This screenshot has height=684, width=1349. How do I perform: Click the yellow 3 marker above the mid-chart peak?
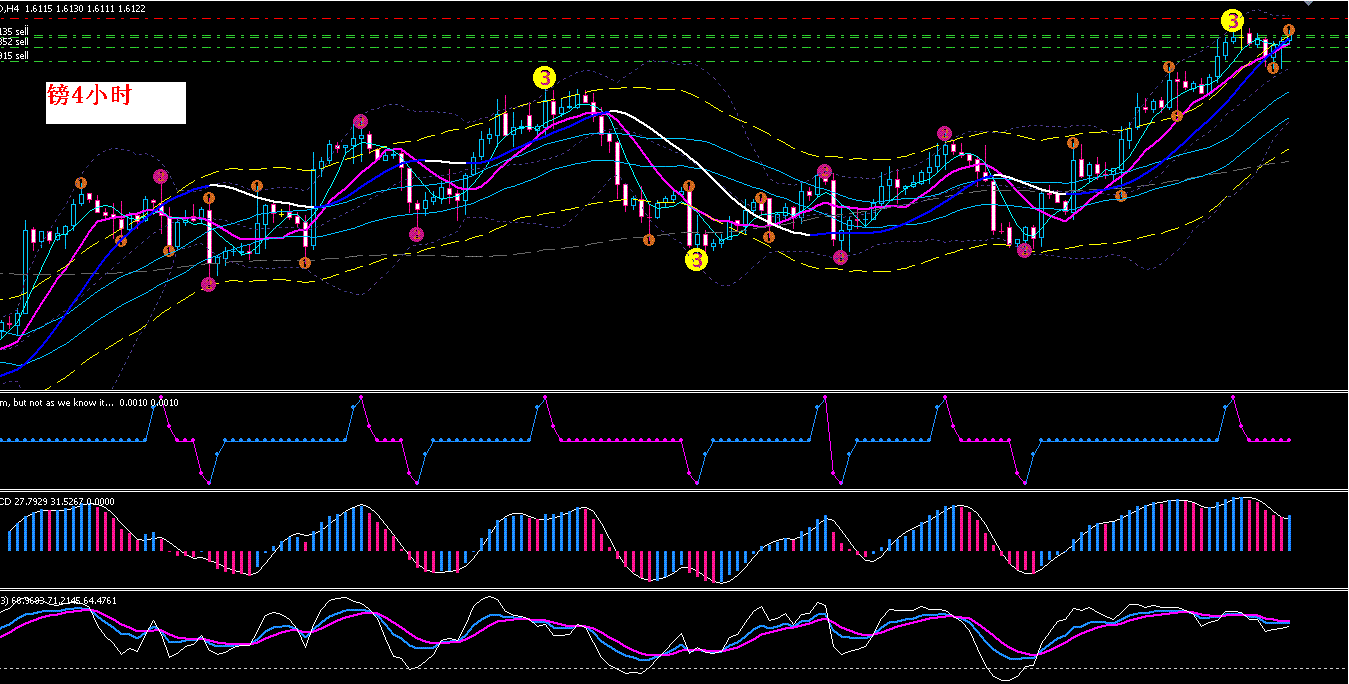[544, 78]
